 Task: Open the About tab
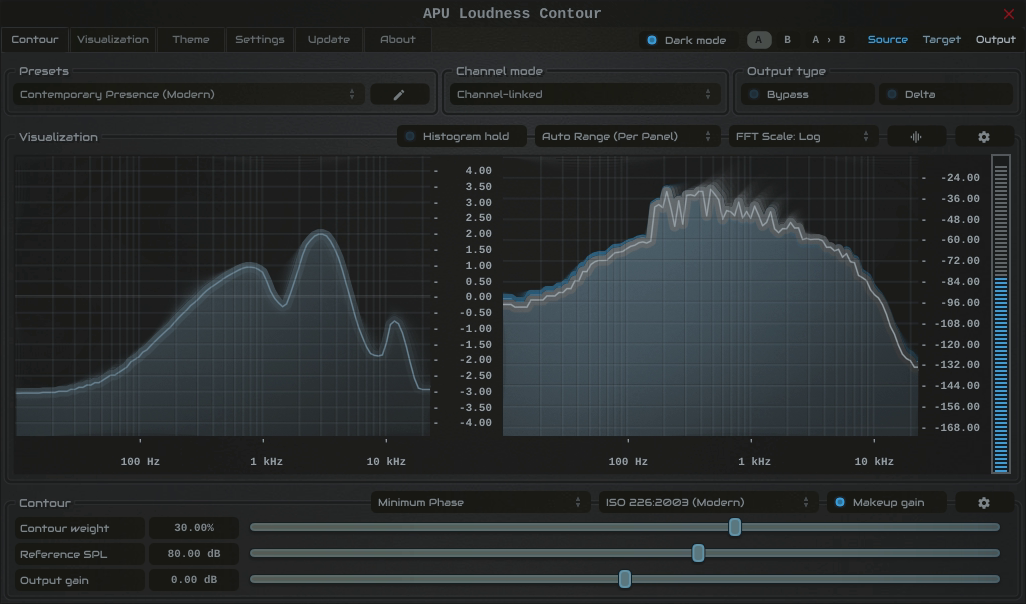pyautogui.click(x=397, y=40)
